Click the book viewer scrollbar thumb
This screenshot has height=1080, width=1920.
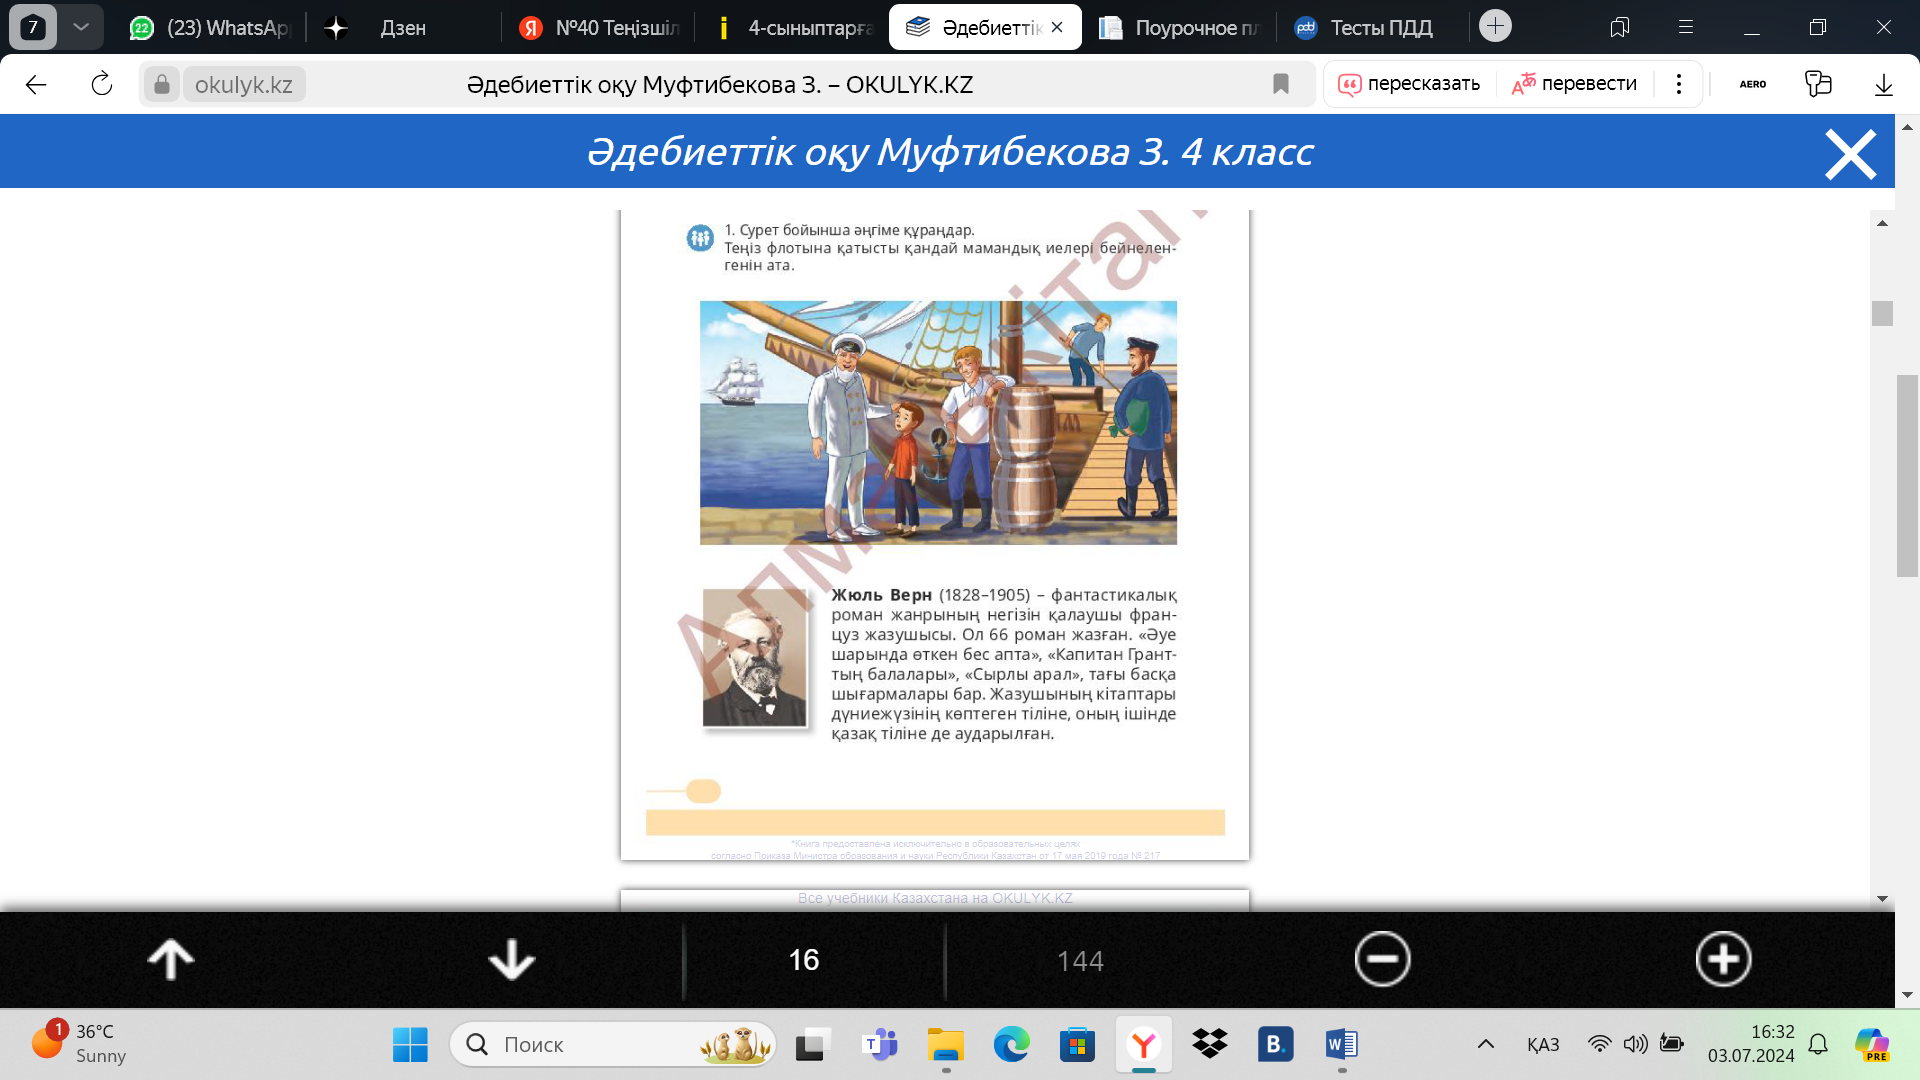tap(1882, 313)
